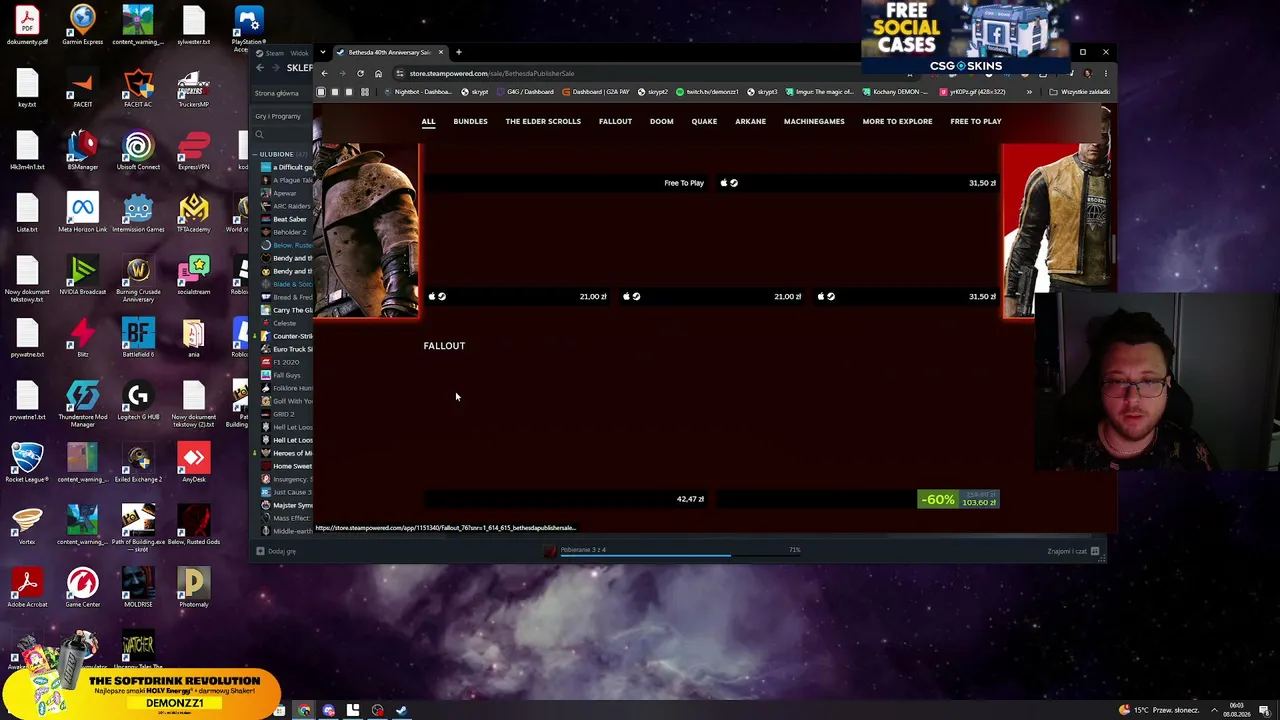Screen dimensions: 1280x720
Task: Open the tab search dropdown chevron
Action: 324,52
